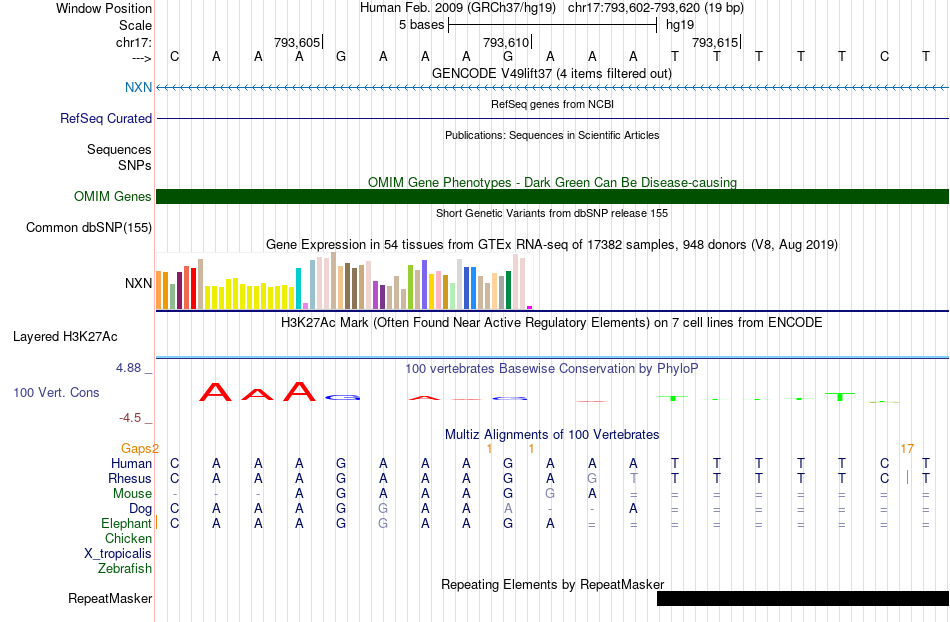Image resolution: width=950 pixels, height=622 pixels.
Task: Click the Elephant alignment row label
Action: [126, 523]
